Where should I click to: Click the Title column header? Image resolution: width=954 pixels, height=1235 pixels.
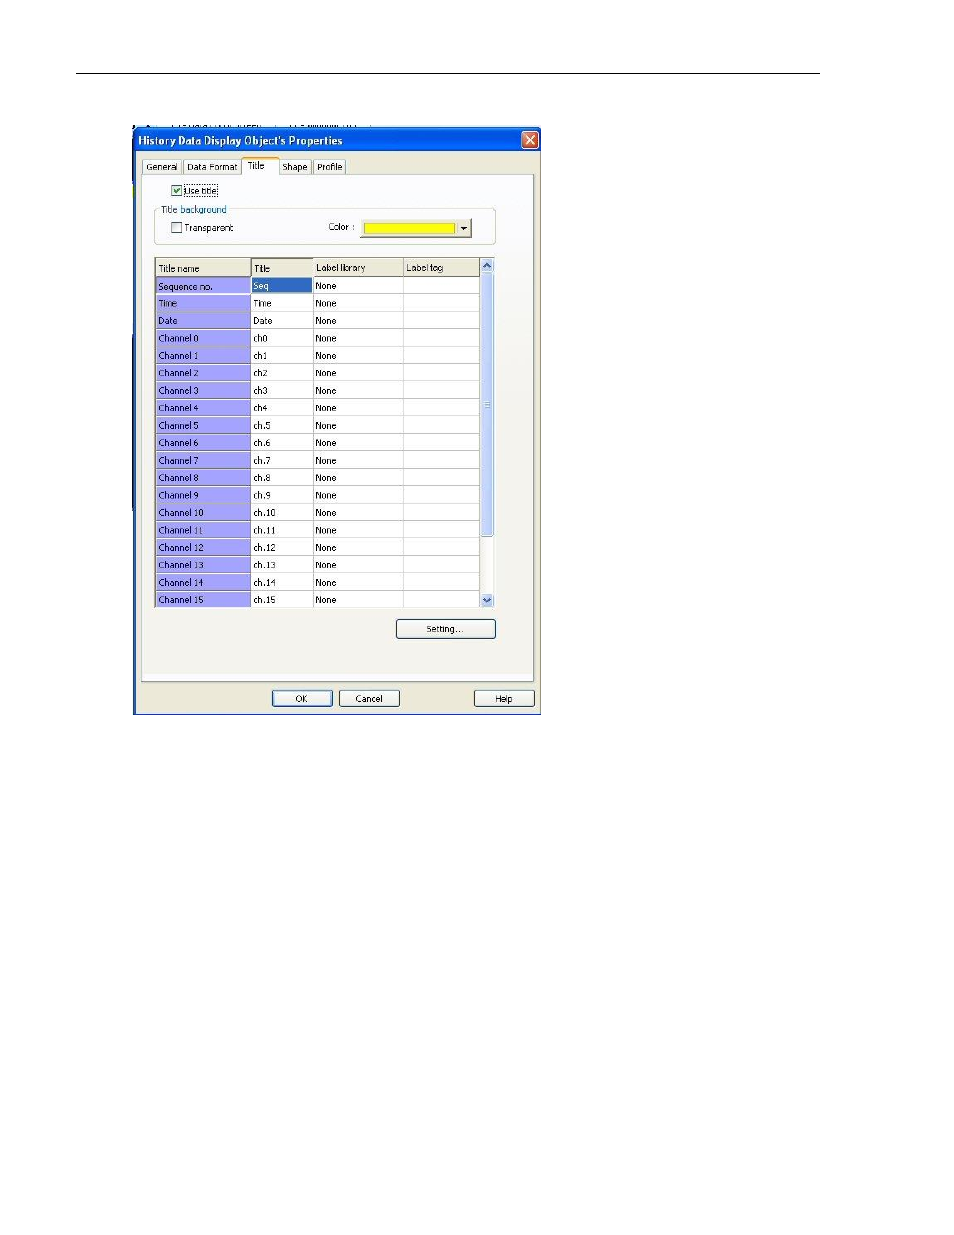pos(282,268)
